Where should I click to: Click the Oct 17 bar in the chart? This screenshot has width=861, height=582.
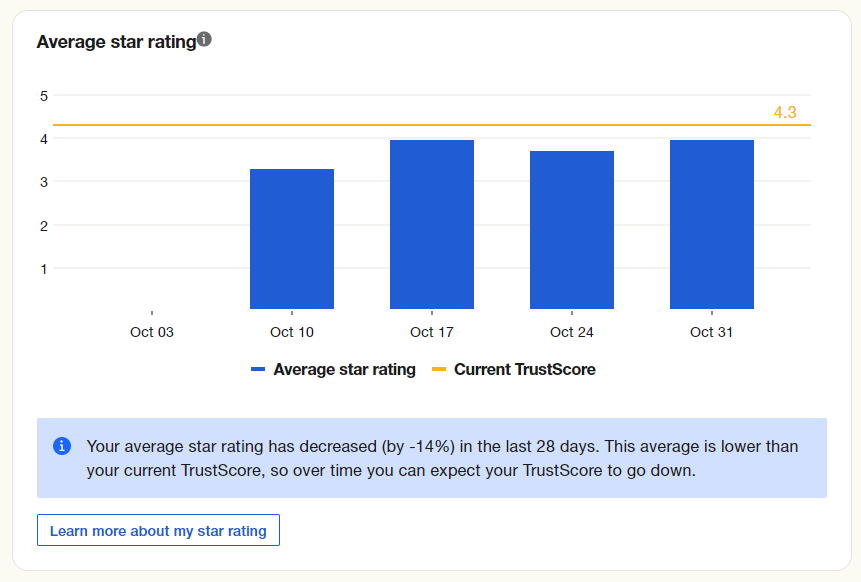point(431,223)
